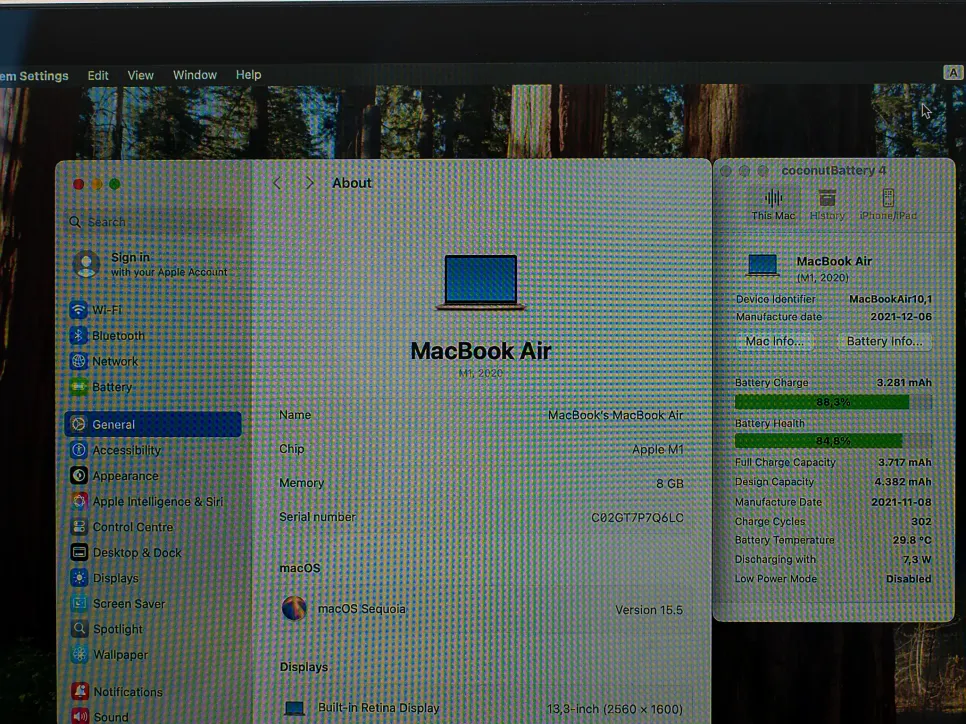Click the Spotlight magnifier icon in sidebar

[79, 628]
